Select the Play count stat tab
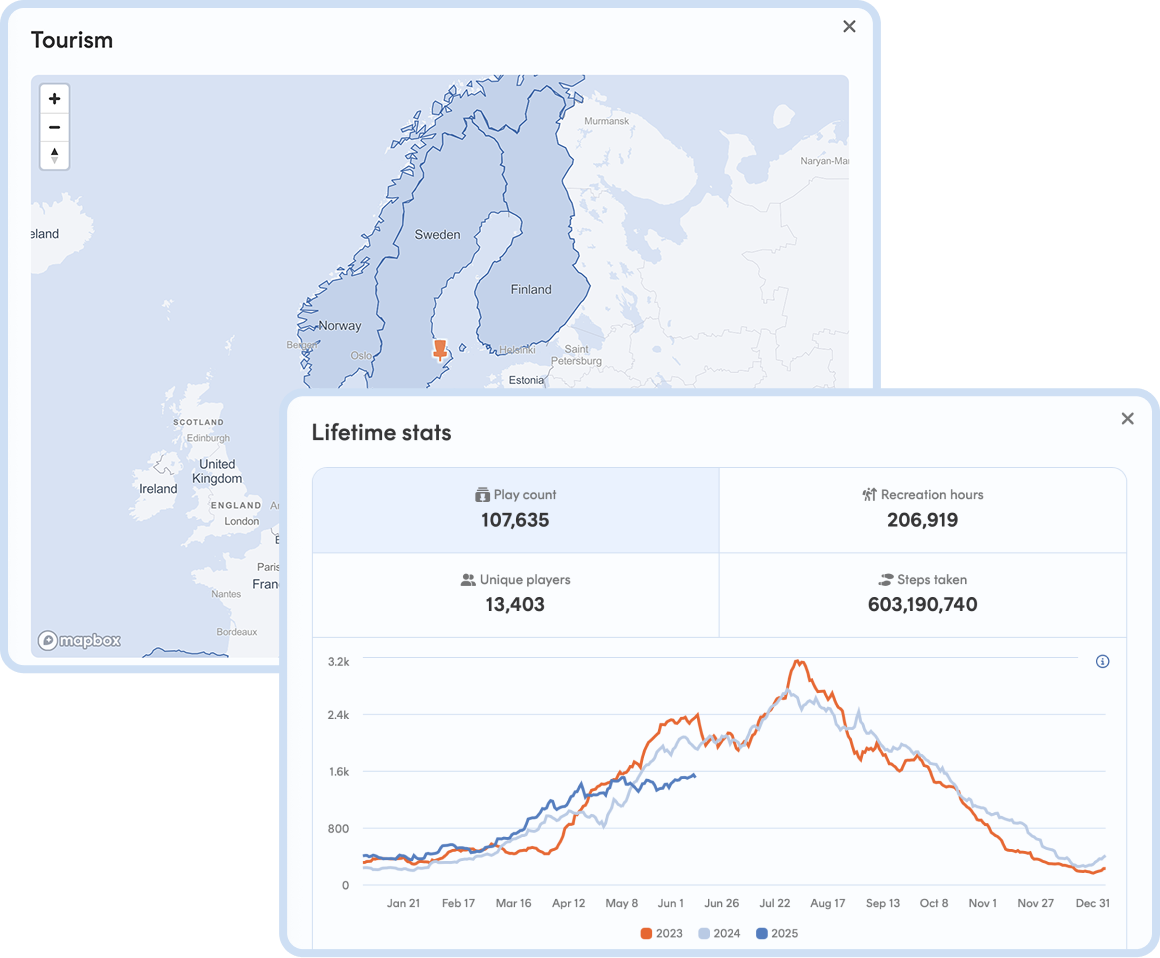The height and width of the screenshot is (958, 1160). tap(515, 509)
